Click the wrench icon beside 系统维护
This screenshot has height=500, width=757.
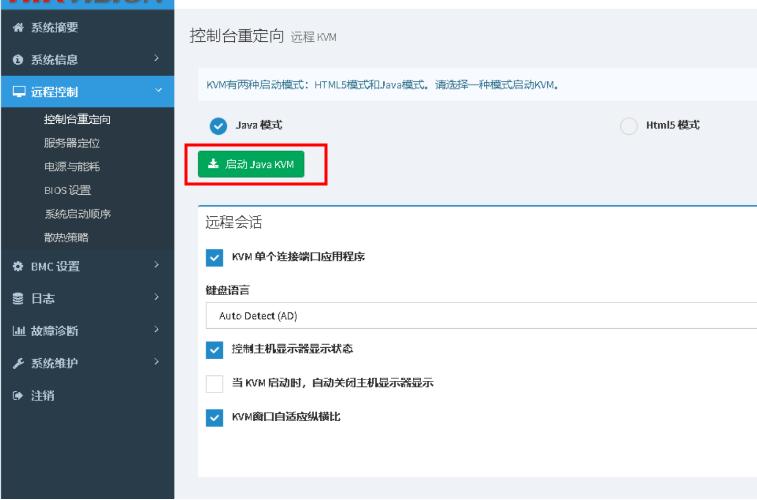click(18, 363)
